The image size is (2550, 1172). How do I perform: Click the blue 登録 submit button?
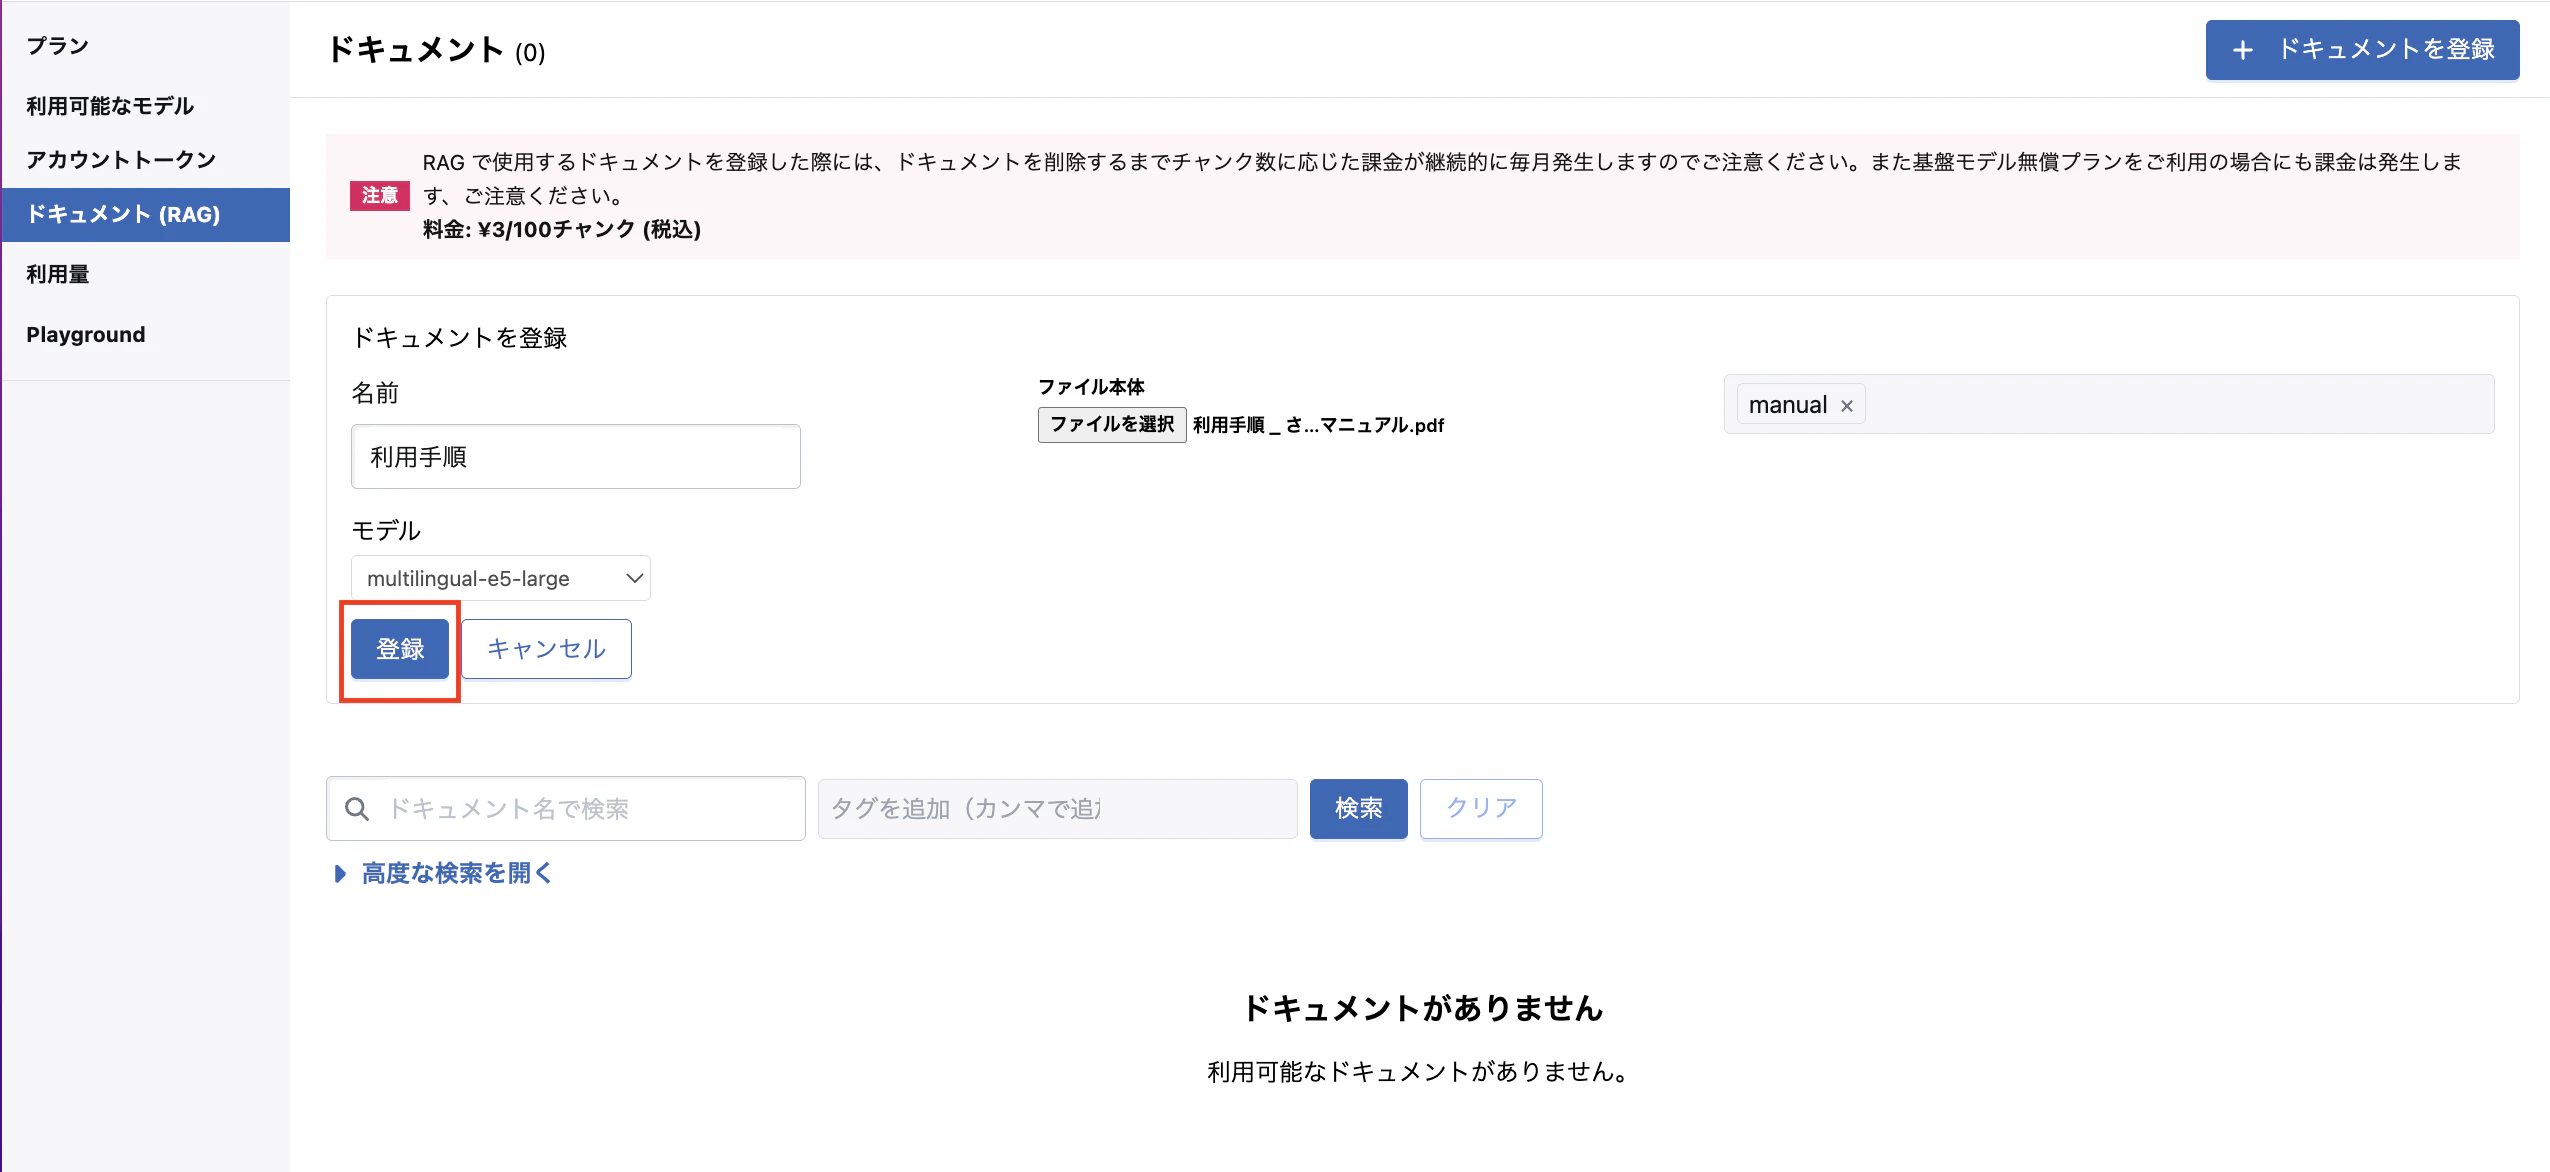pyautogui.click(x=400, y=649)
